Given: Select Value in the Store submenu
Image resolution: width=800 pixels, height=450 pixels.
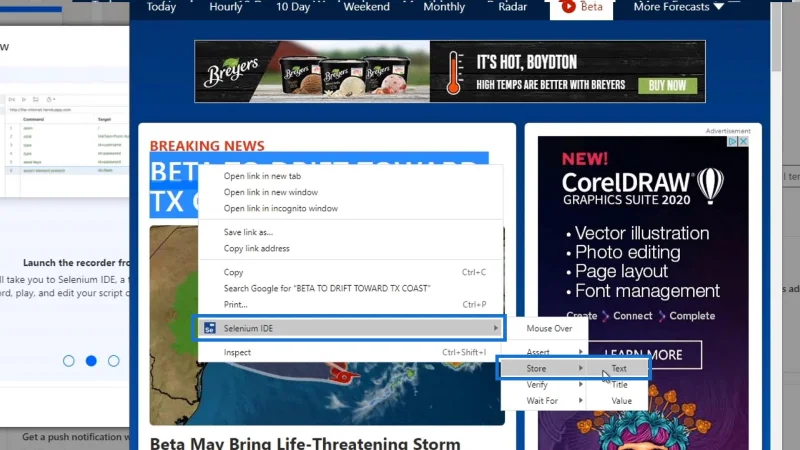Looking at the screenshot, I should click(621, 401).
